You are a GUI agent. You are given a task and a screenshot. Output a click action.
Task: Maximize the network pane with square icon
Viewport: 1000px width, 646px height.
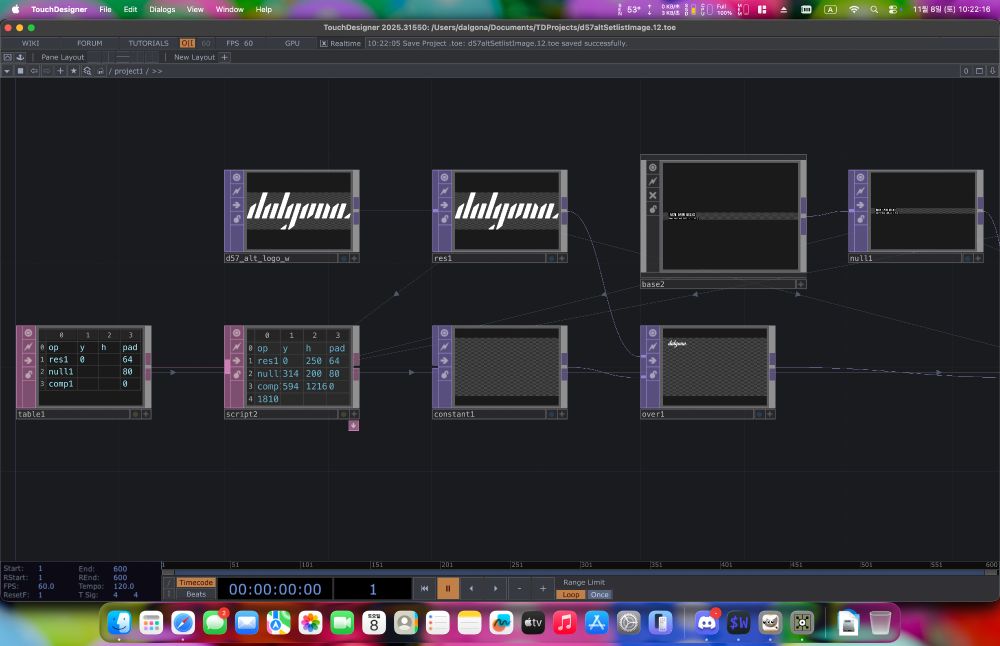point(980,71)
